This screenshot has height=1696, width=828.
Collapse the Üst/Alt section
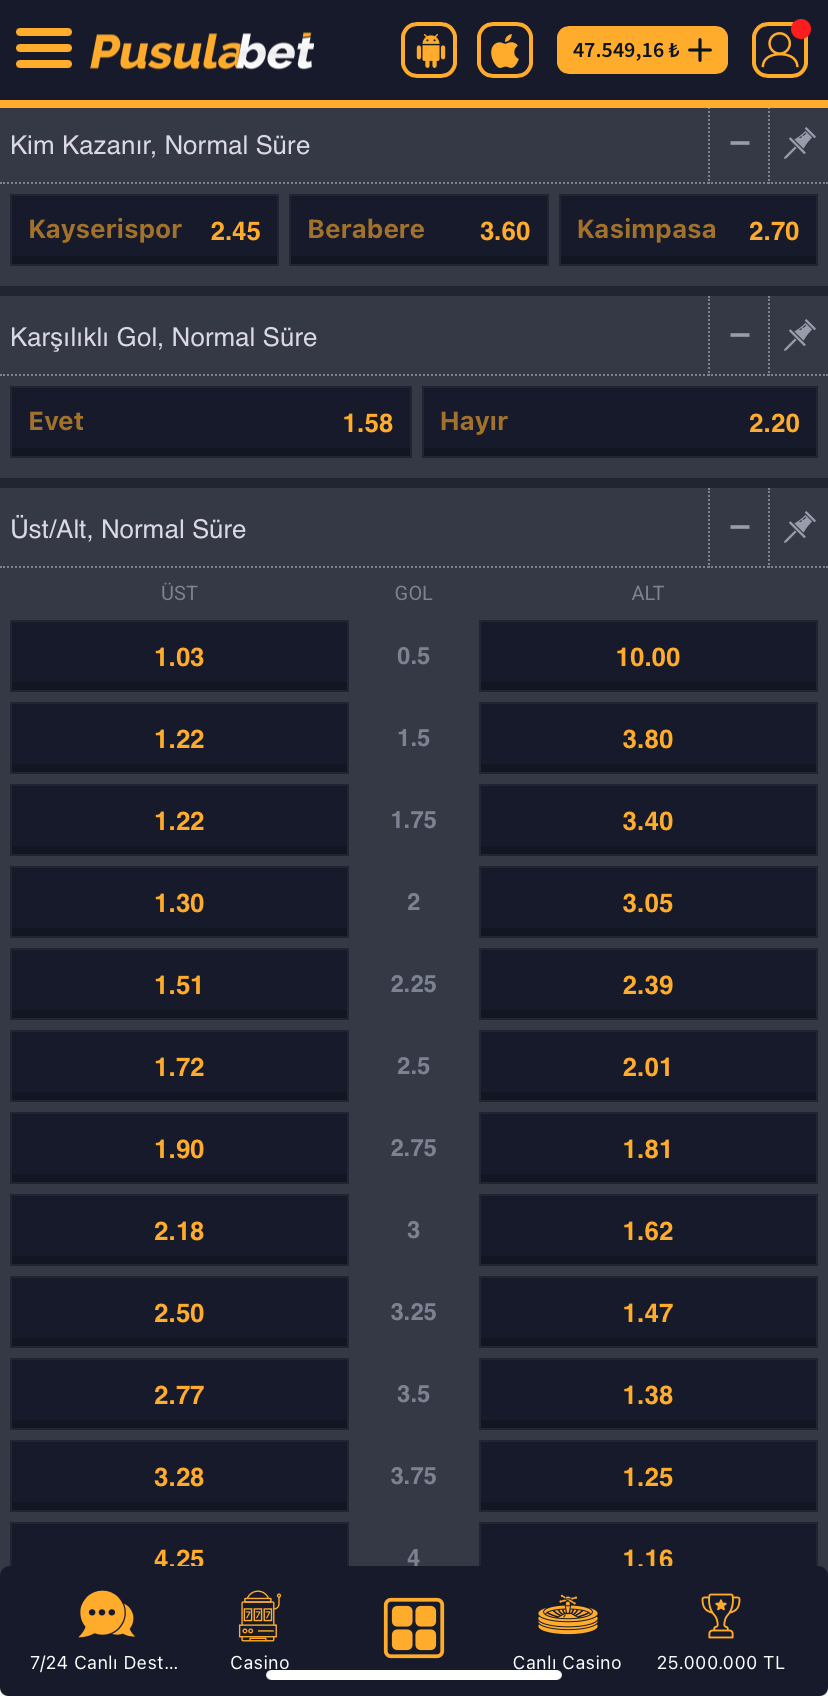tap(740, 528)
